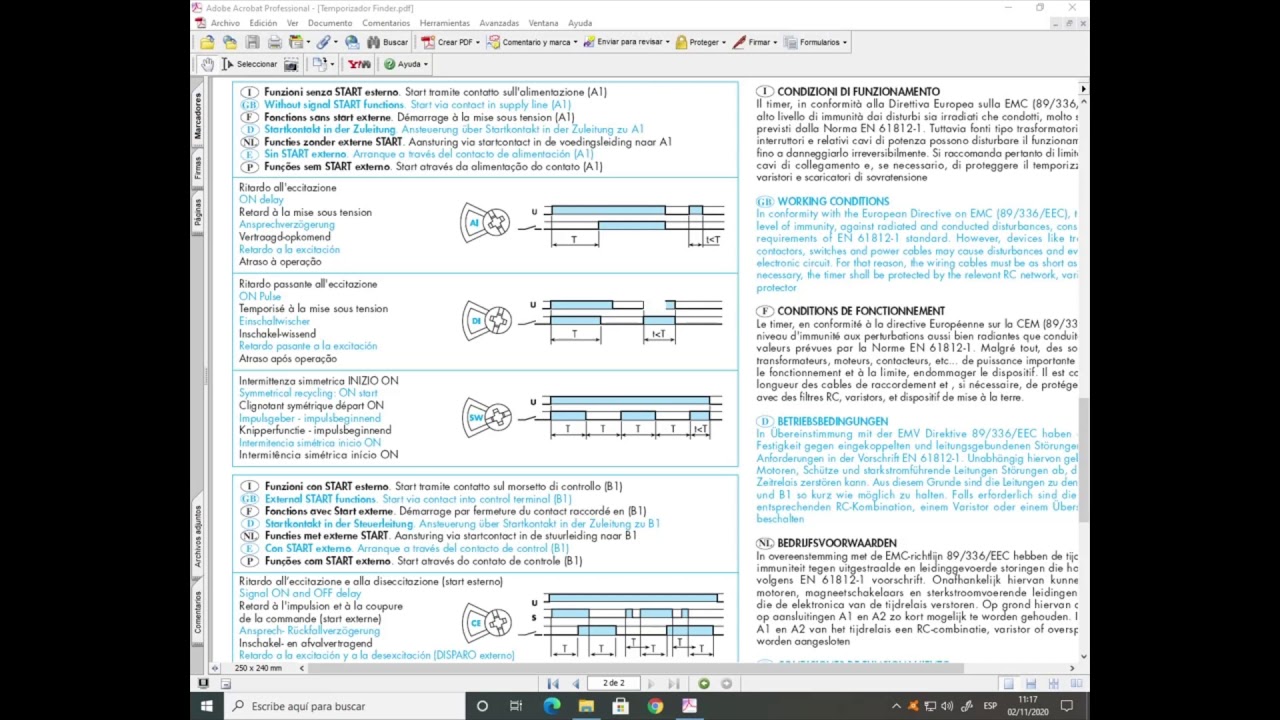Open the Firmas side panel tab
The width and height of the screenshot is (1280, 720).
198,168
